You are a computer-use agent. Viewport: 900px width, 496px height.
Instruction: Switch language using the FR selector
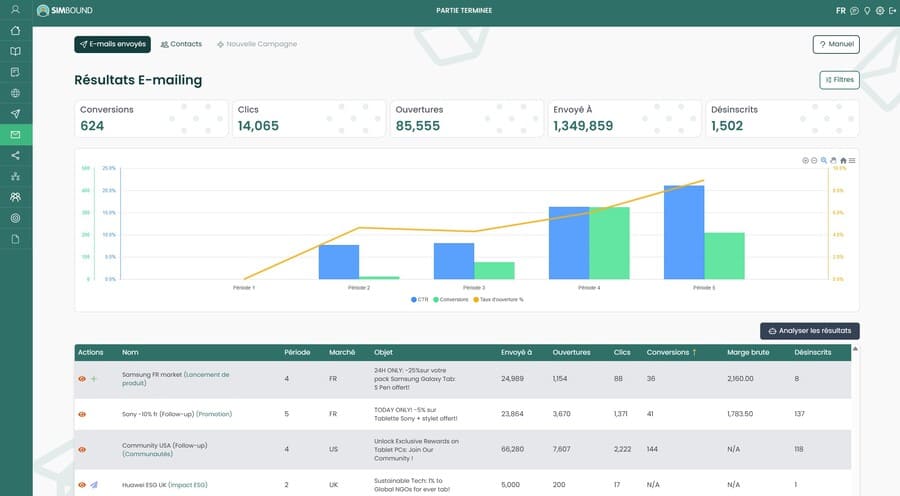841,10
